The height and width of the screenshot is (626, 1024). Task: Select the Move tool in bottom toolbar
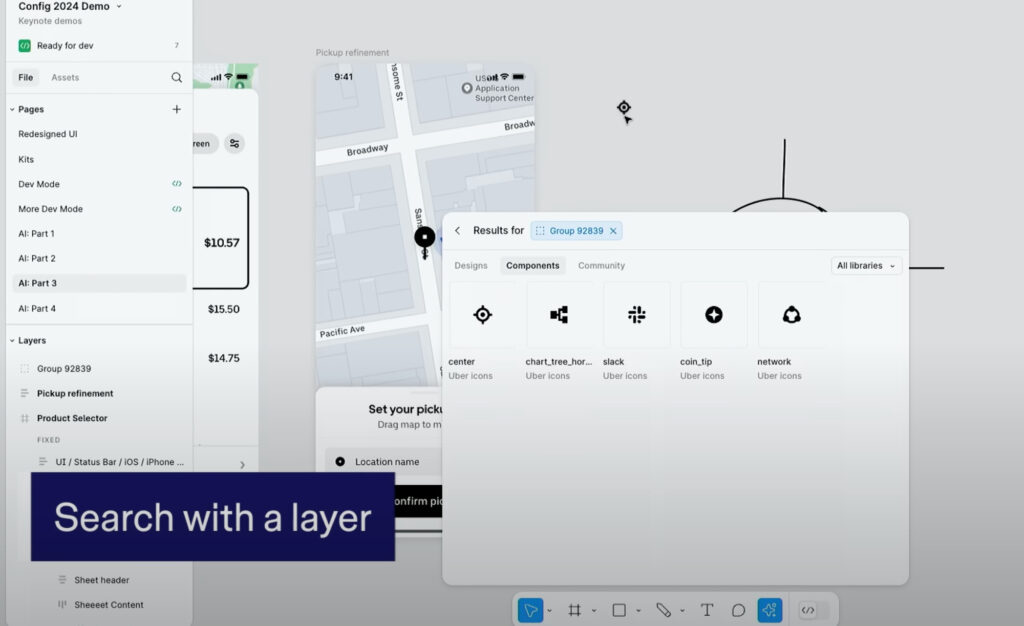[x=530, y=610]
